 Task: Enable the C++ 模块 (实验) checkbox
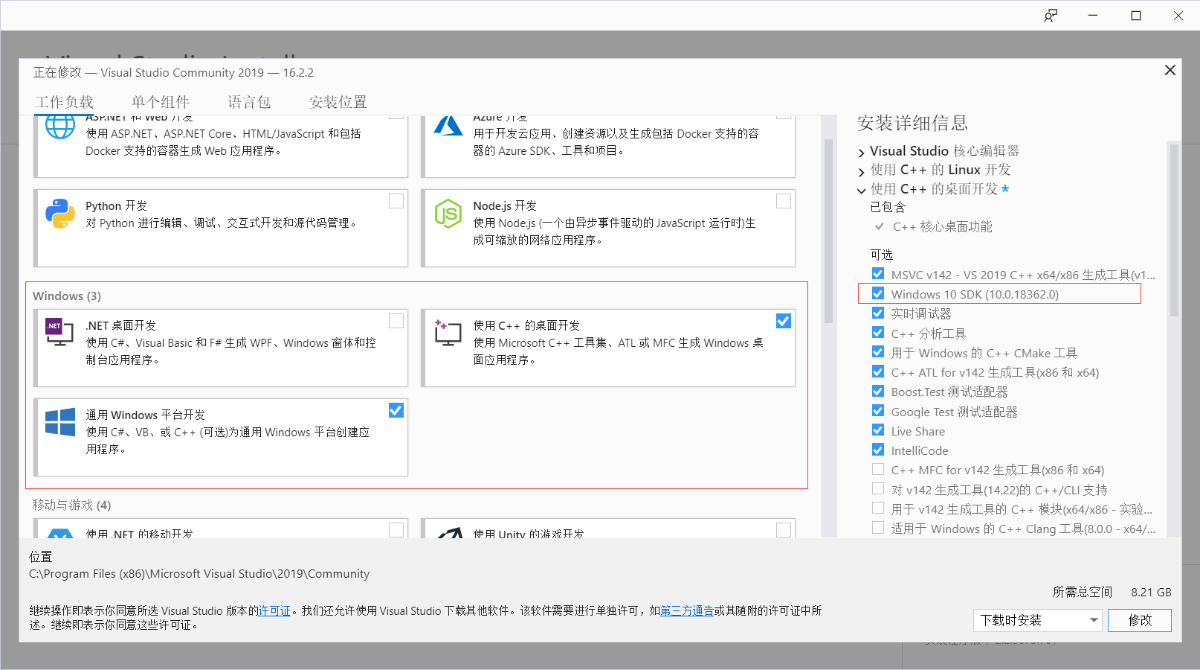878,508
